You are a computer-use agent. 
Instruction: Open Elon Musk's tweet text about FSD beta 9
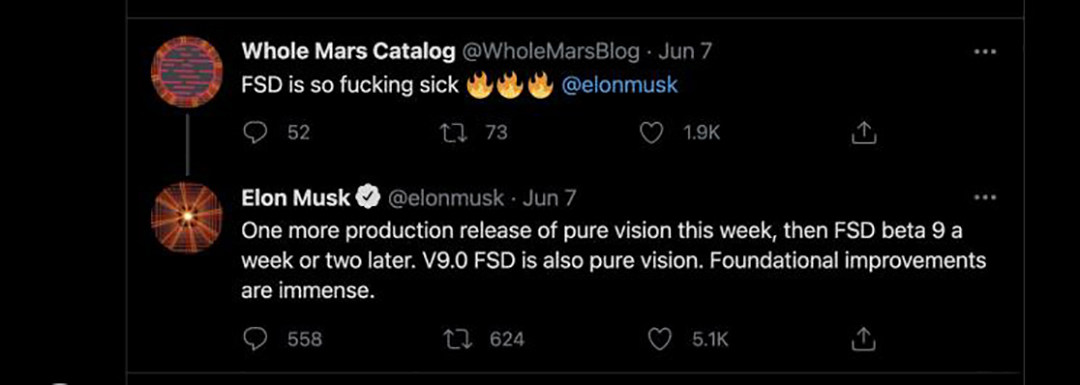click(613, 260)
